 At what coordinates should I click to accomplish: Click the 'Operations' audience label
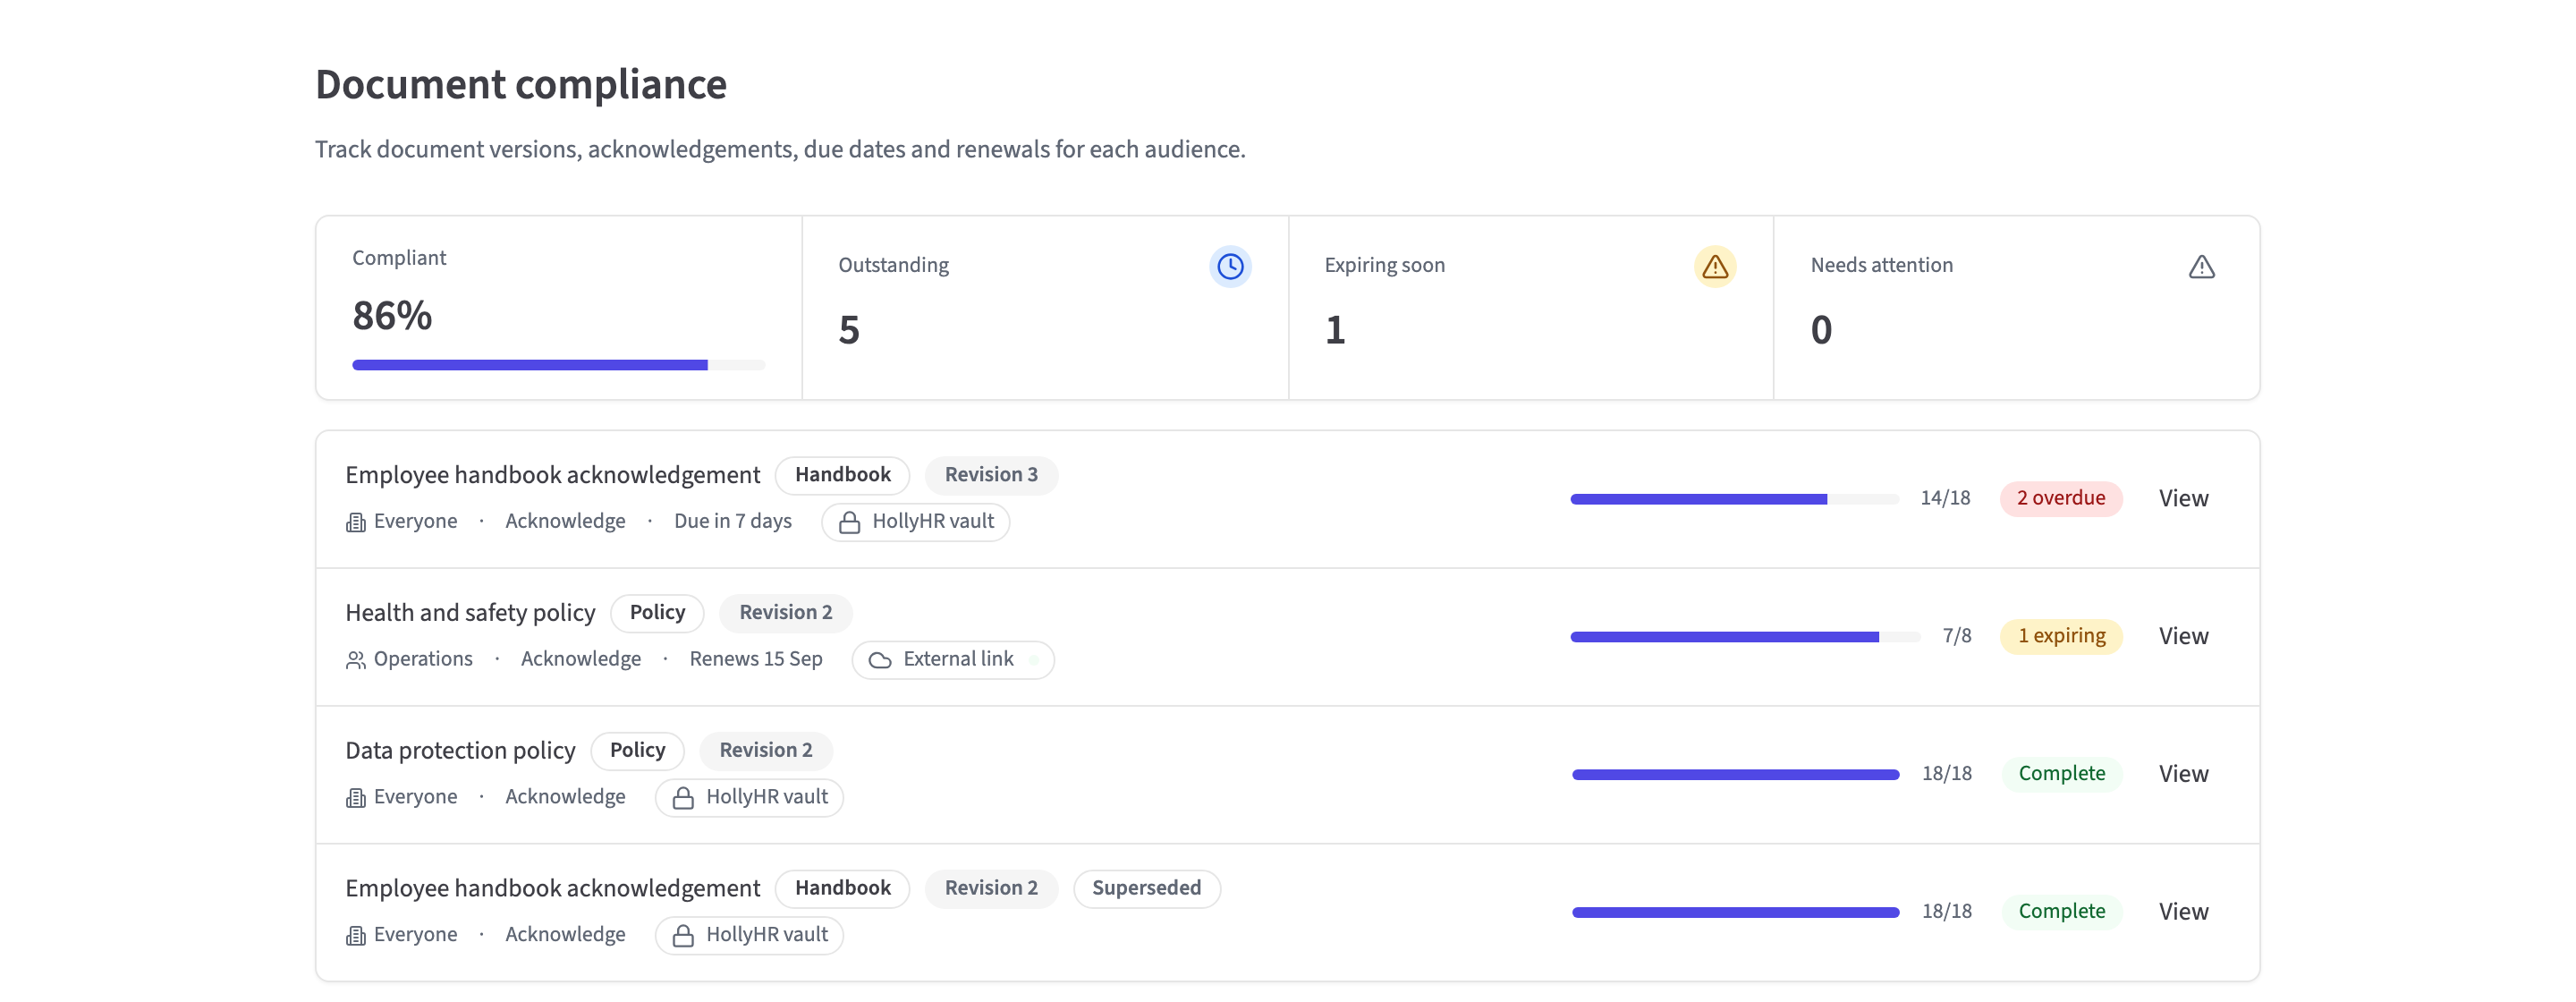point(423,660)
